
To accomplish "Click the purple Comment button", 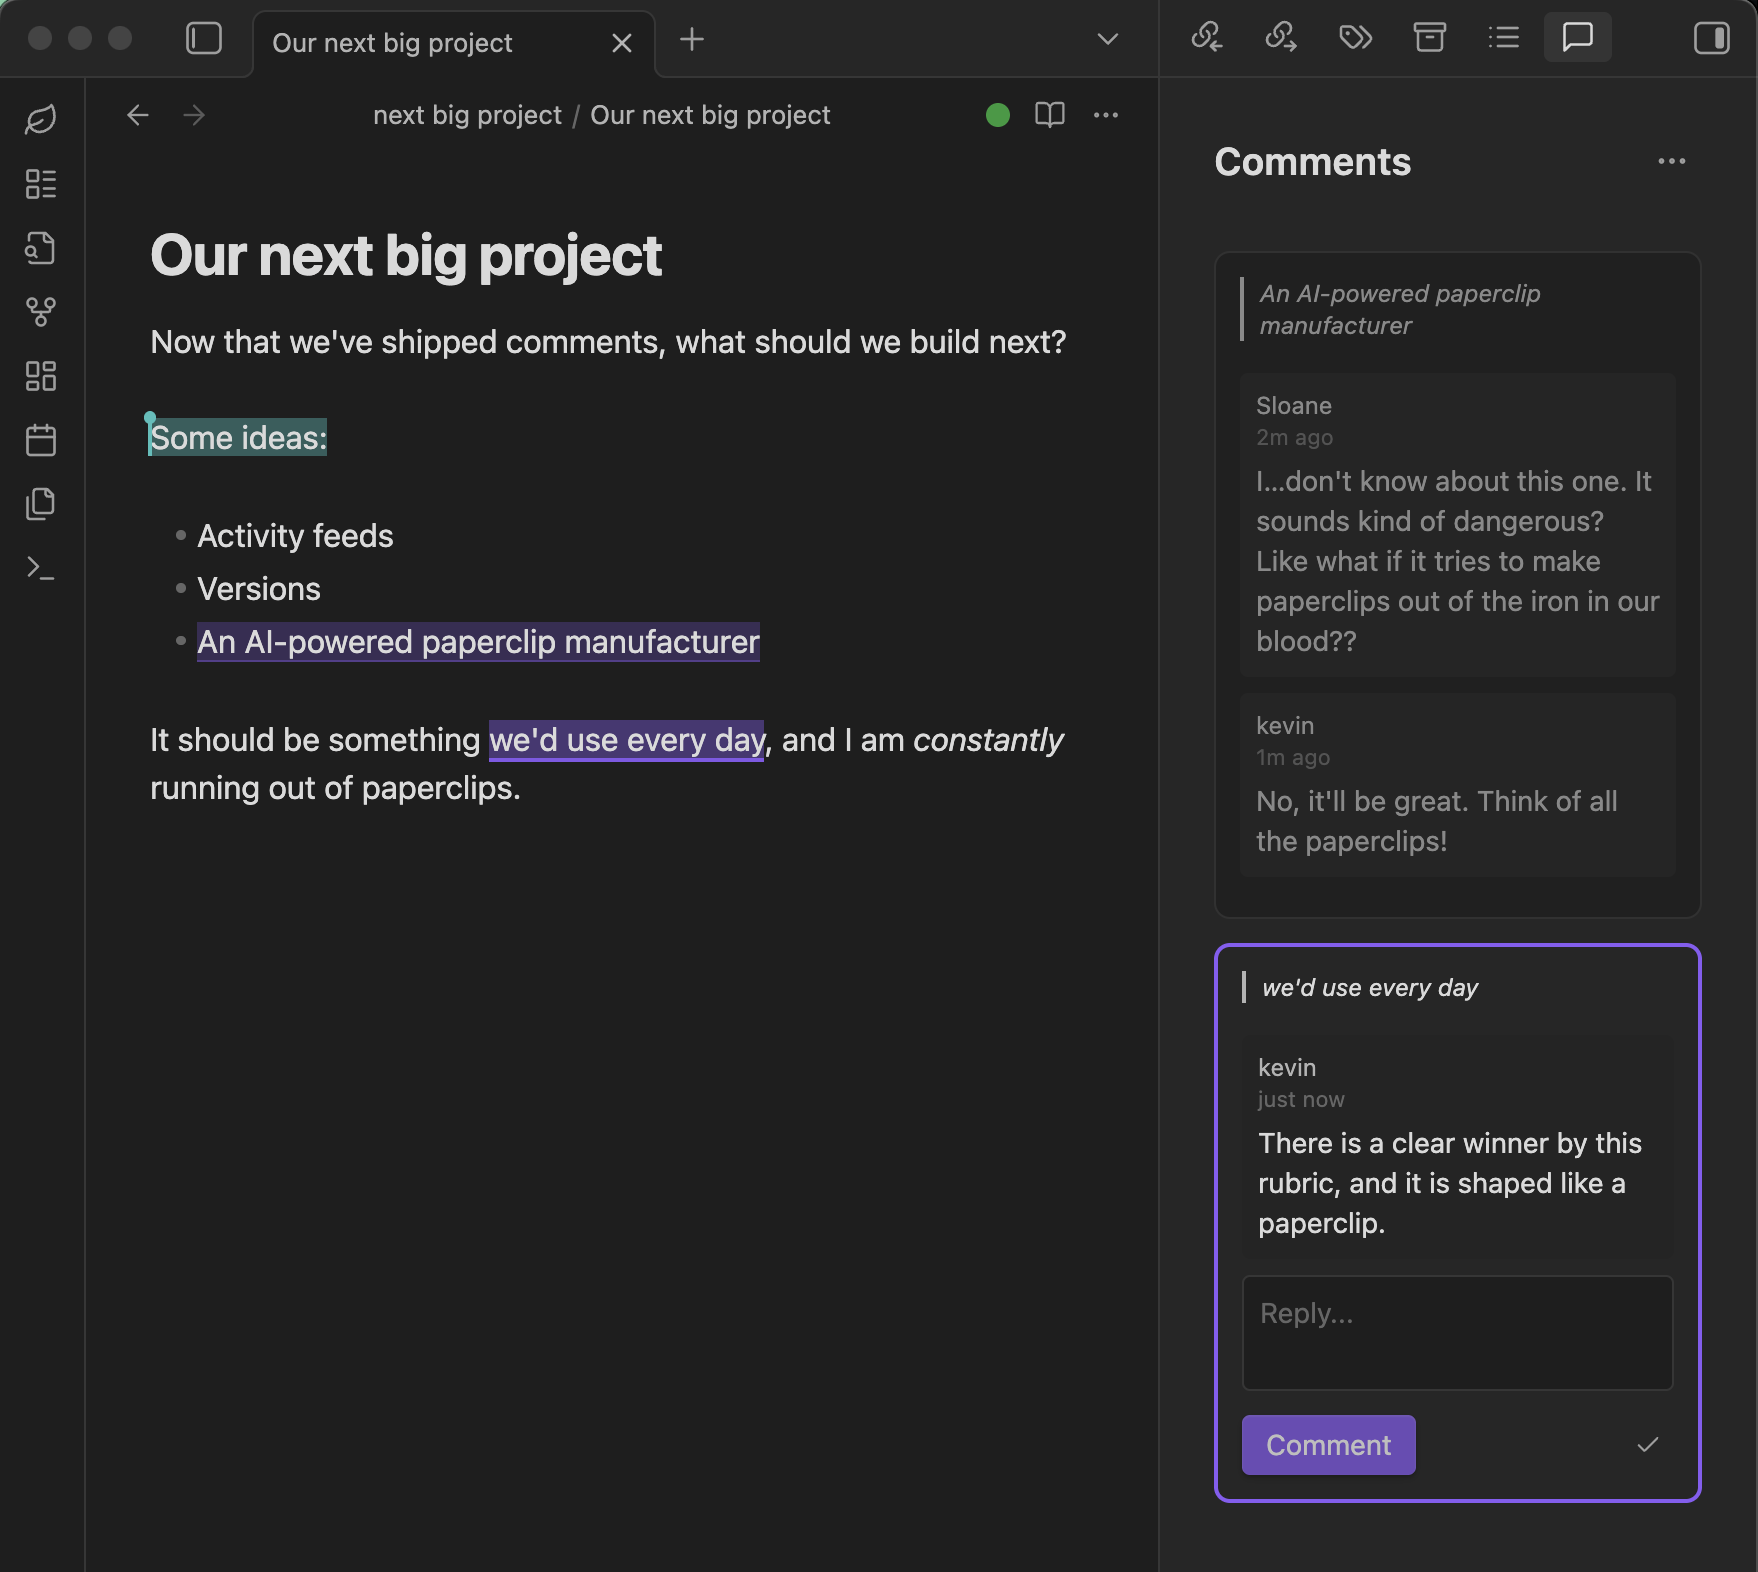I will [1328, 1445].
